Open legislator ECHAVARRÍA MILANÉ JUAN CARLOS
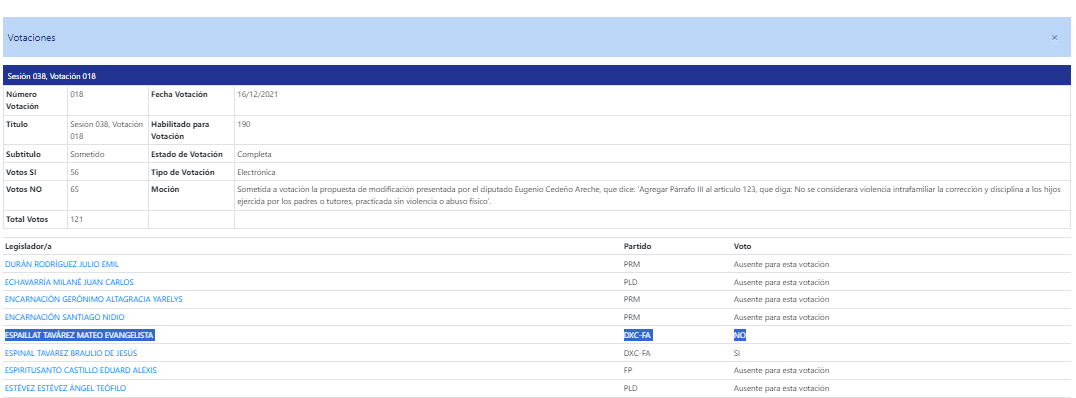Image resolution: width=1076 pixels, height=398 pixels. coord(69,282)
